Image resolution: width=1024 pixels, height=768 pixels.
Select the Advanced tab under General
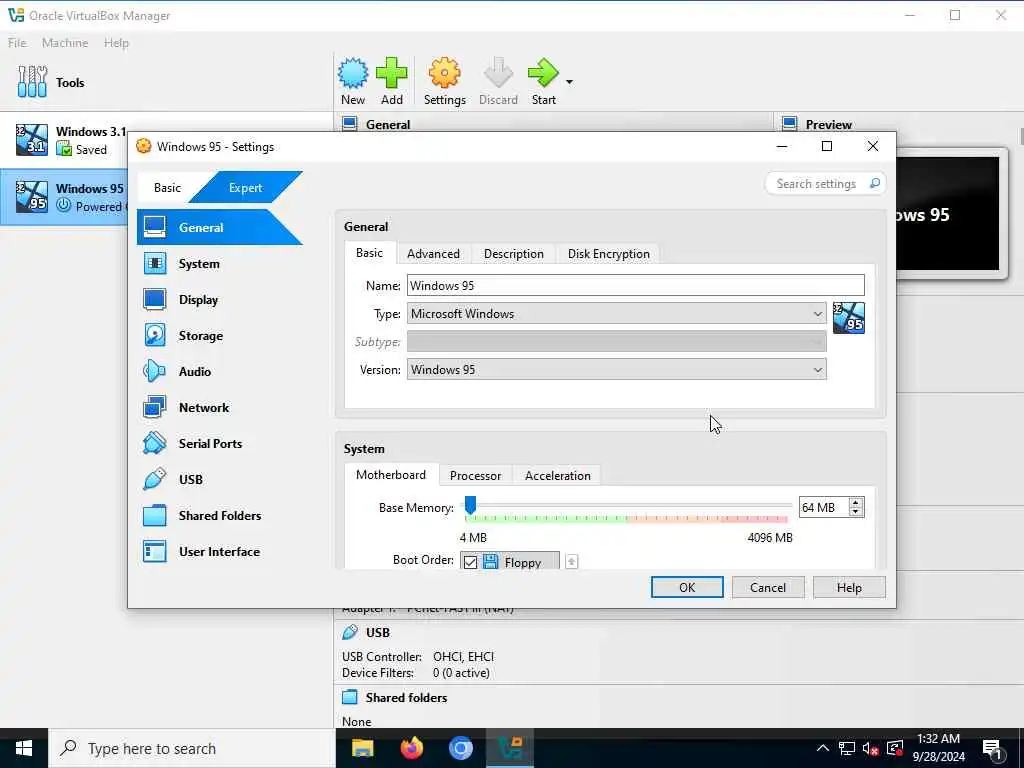434,253
